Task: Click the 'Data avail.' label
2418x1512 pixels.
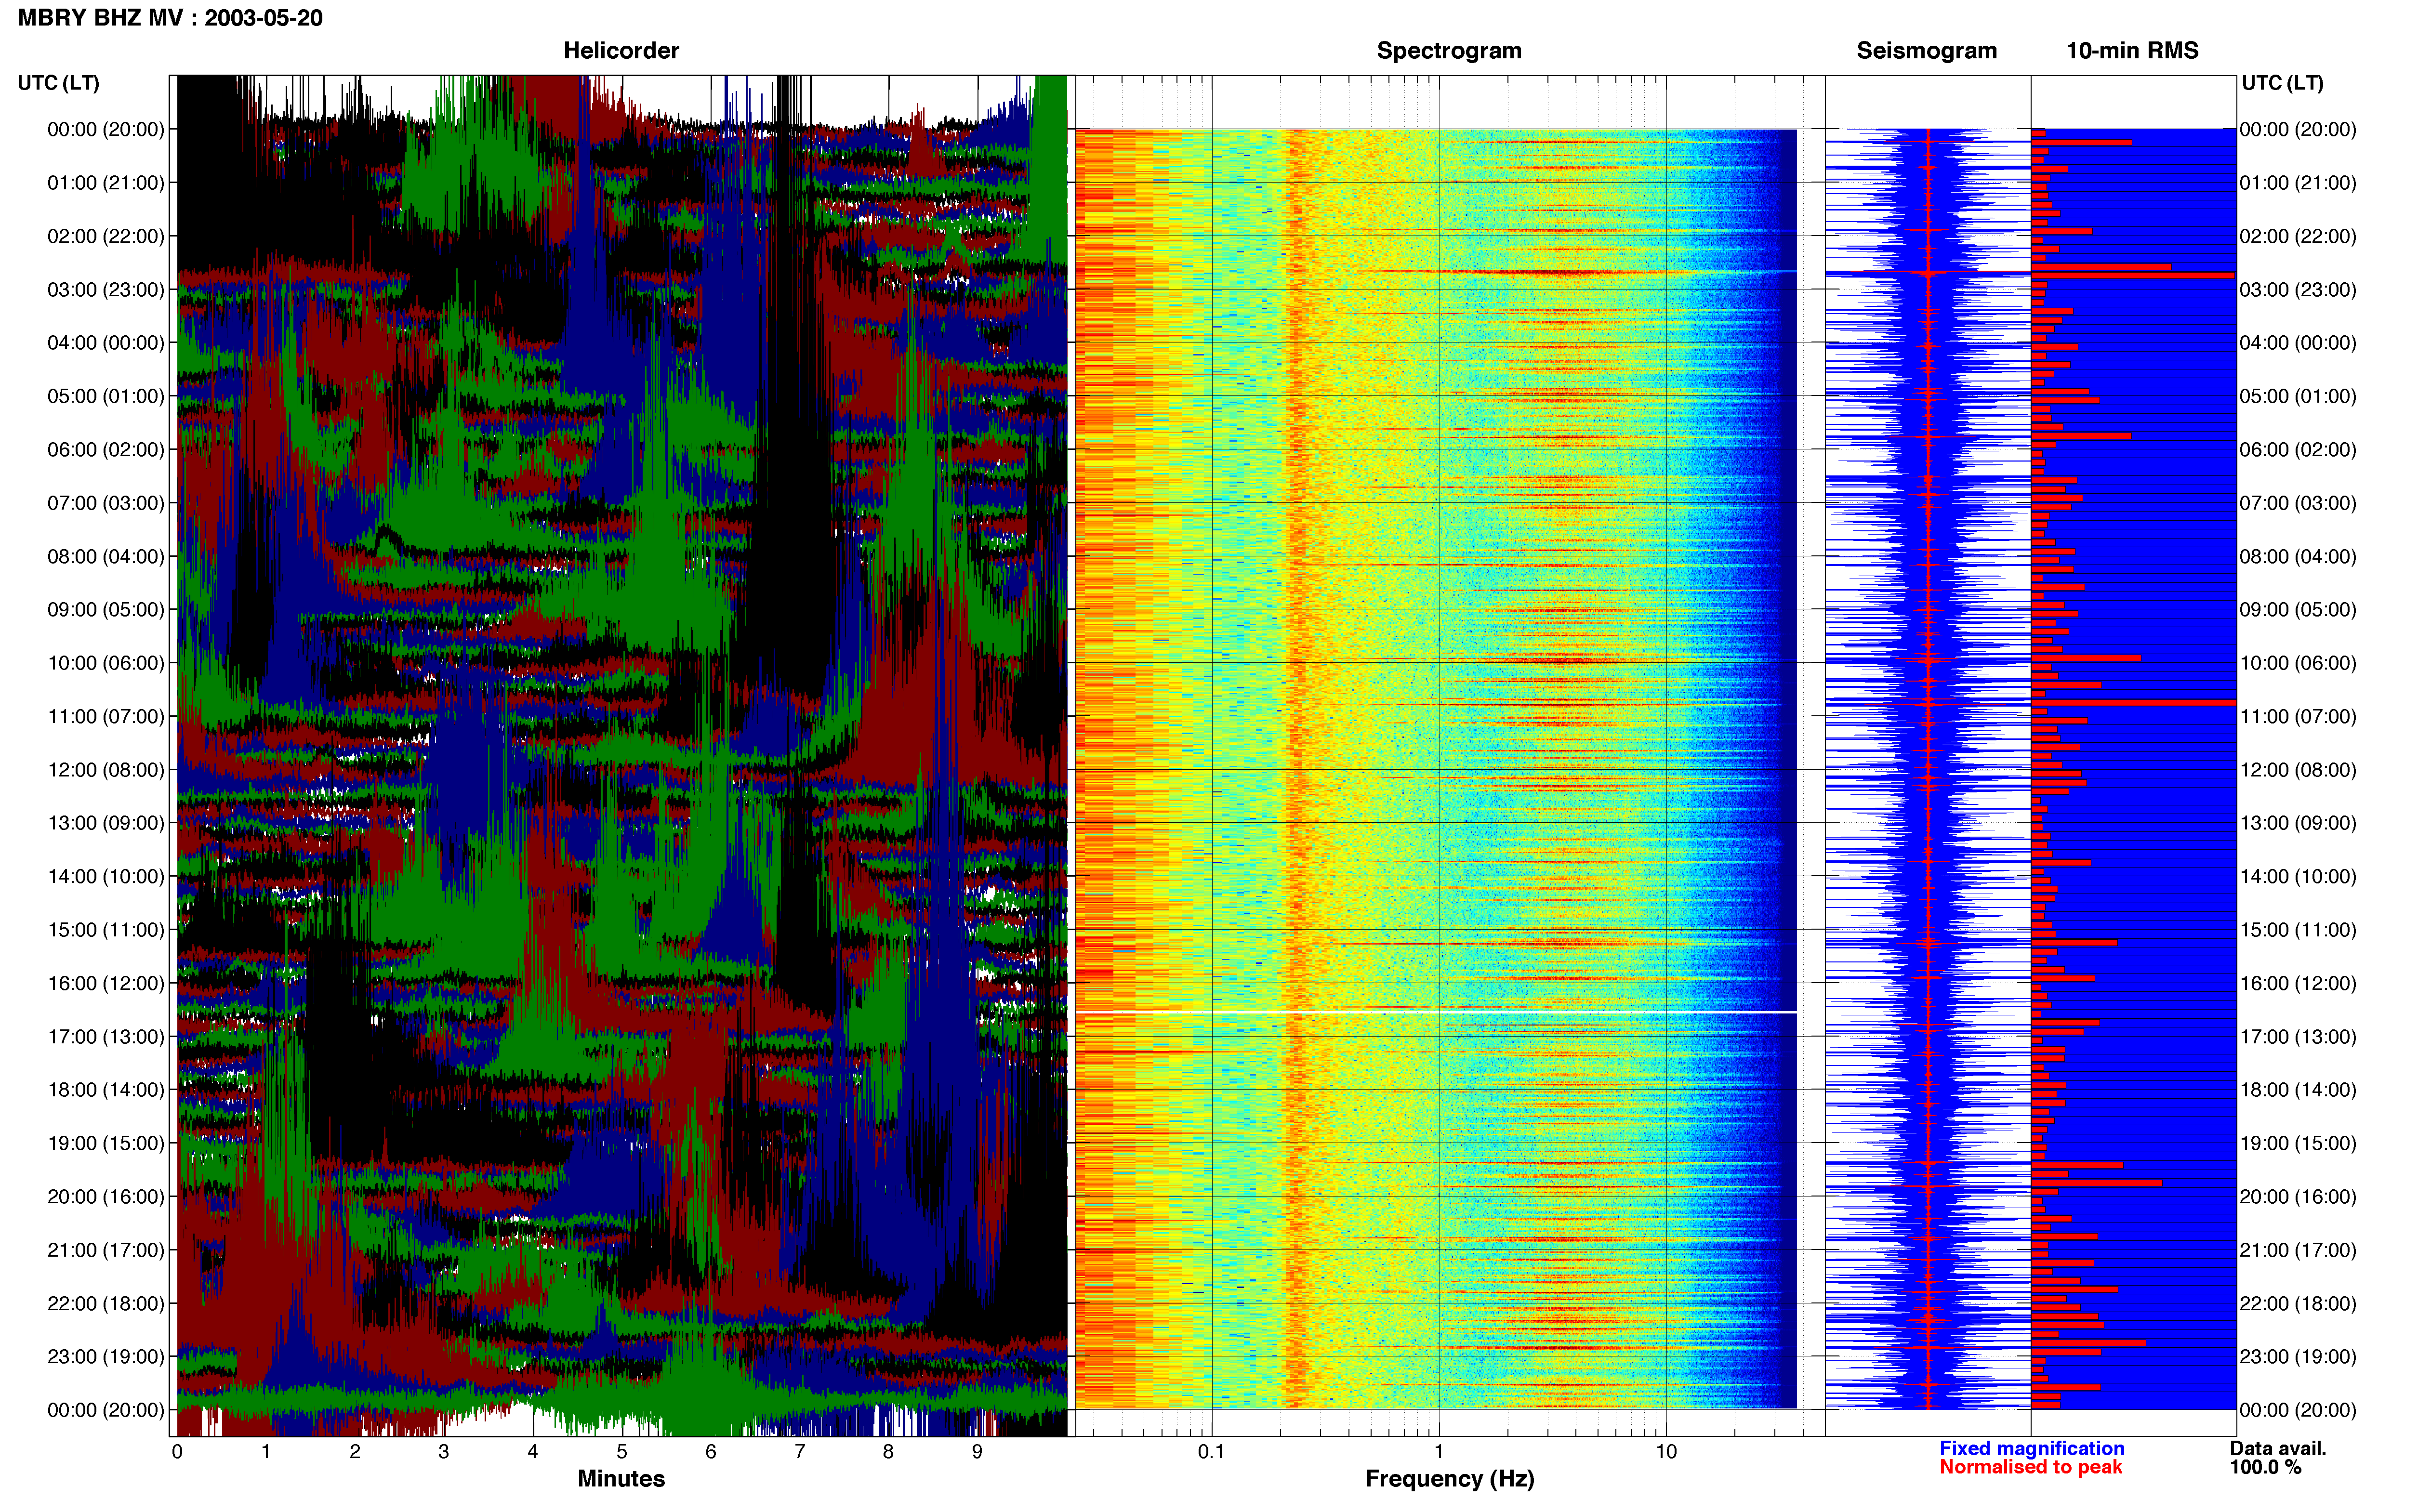Action: click(2278, 1448)
